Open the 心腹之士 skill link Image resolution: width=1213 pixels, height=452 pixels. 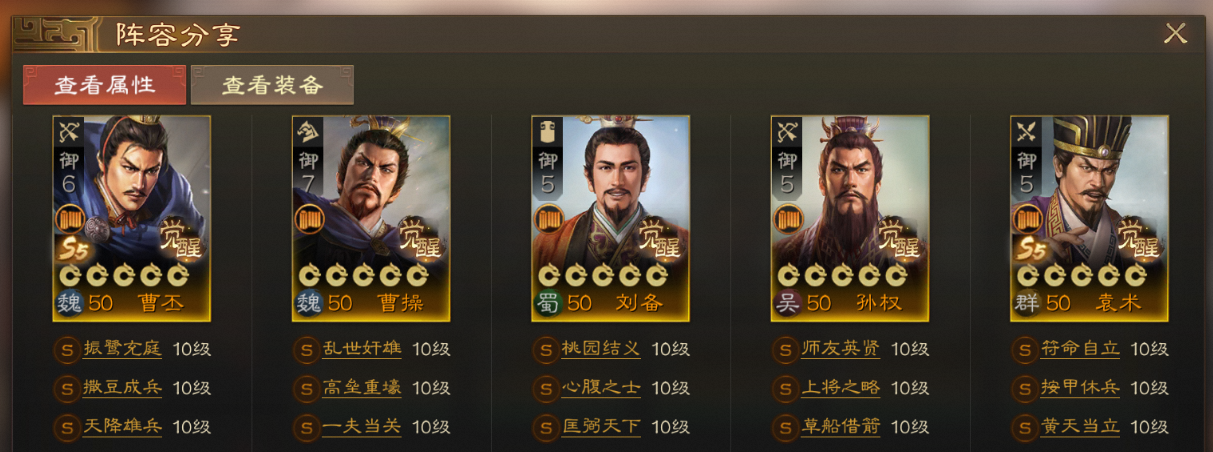601,388
